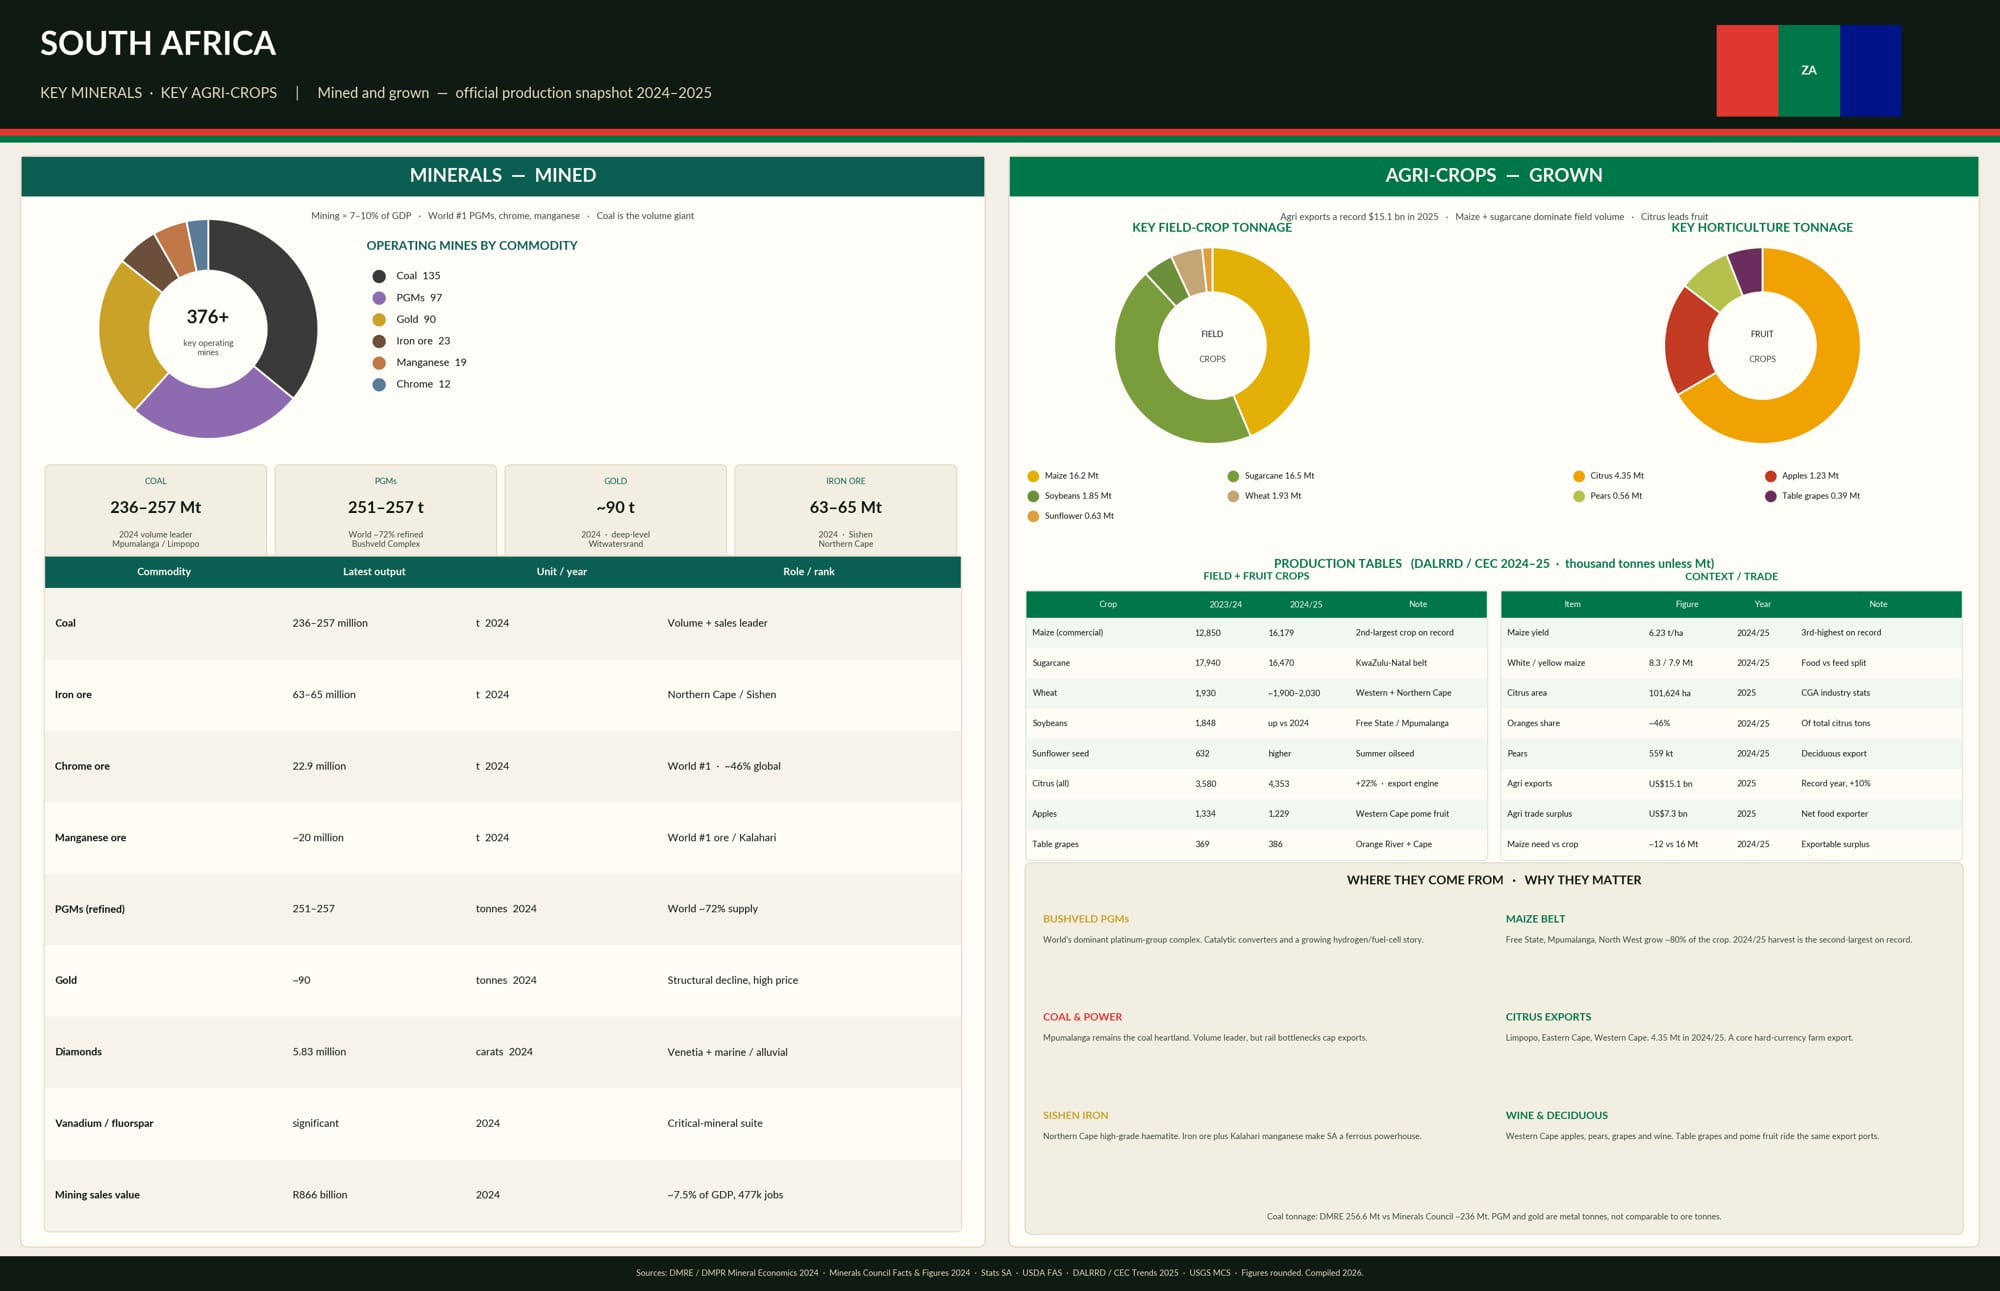The image size is (2000, 1291).
Task: Click the Coal legend color dot
Action: [x=379, y=276]
